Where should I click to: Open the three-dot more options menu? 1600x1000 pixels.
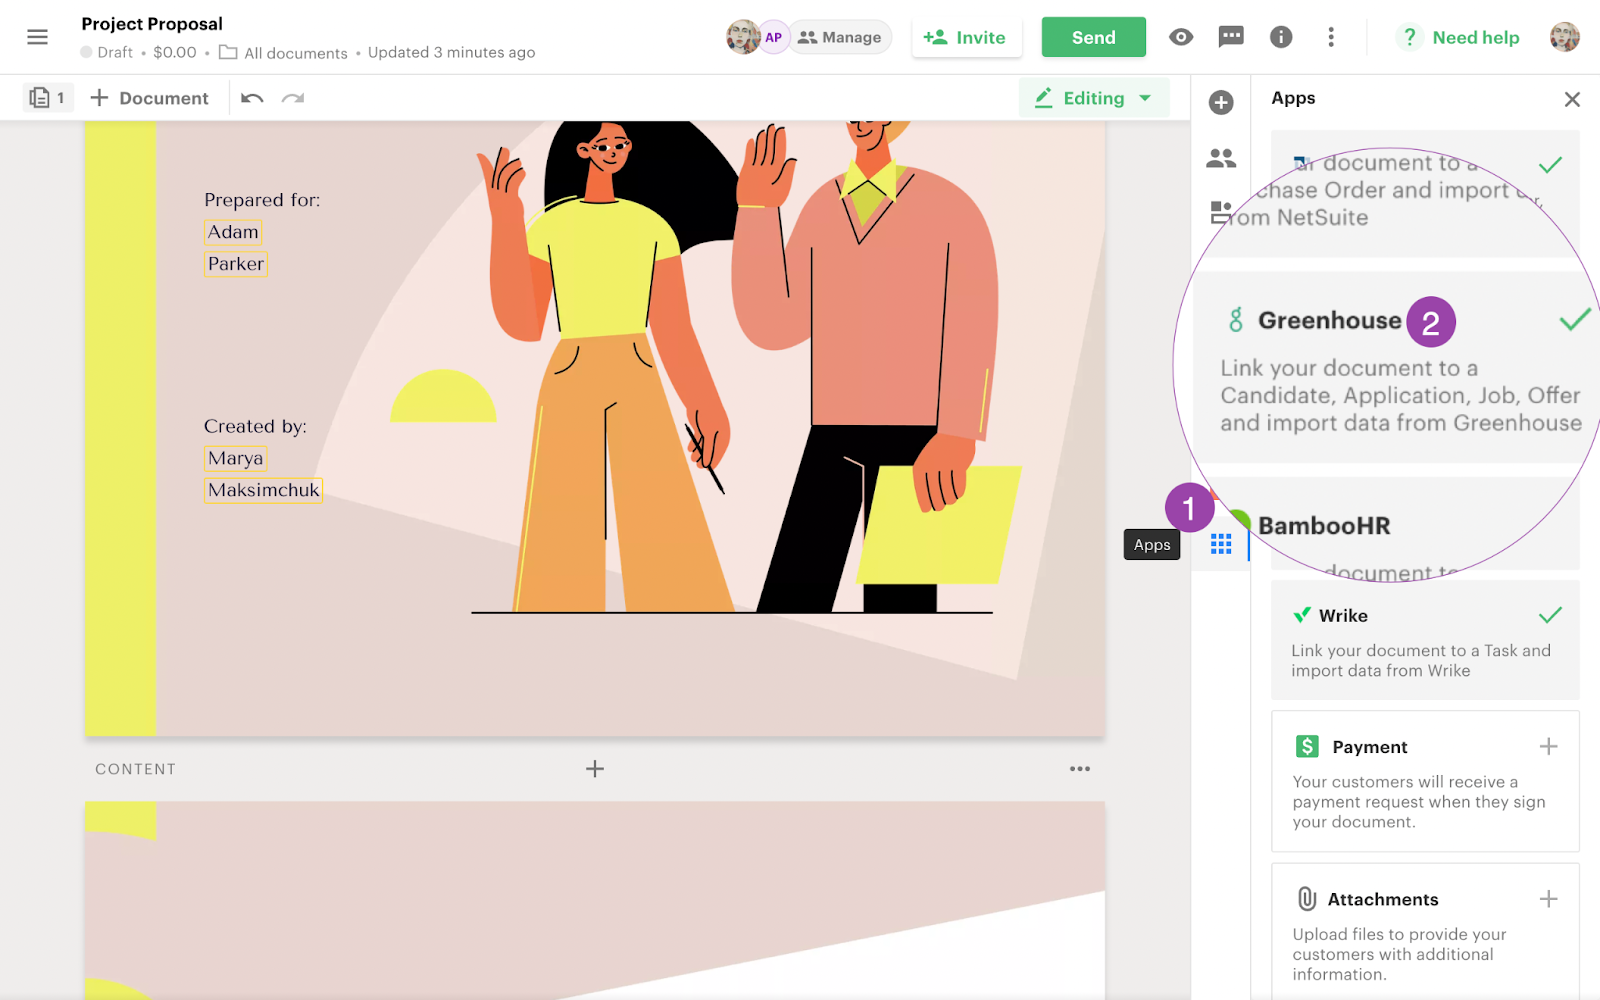click(1330, 37)
